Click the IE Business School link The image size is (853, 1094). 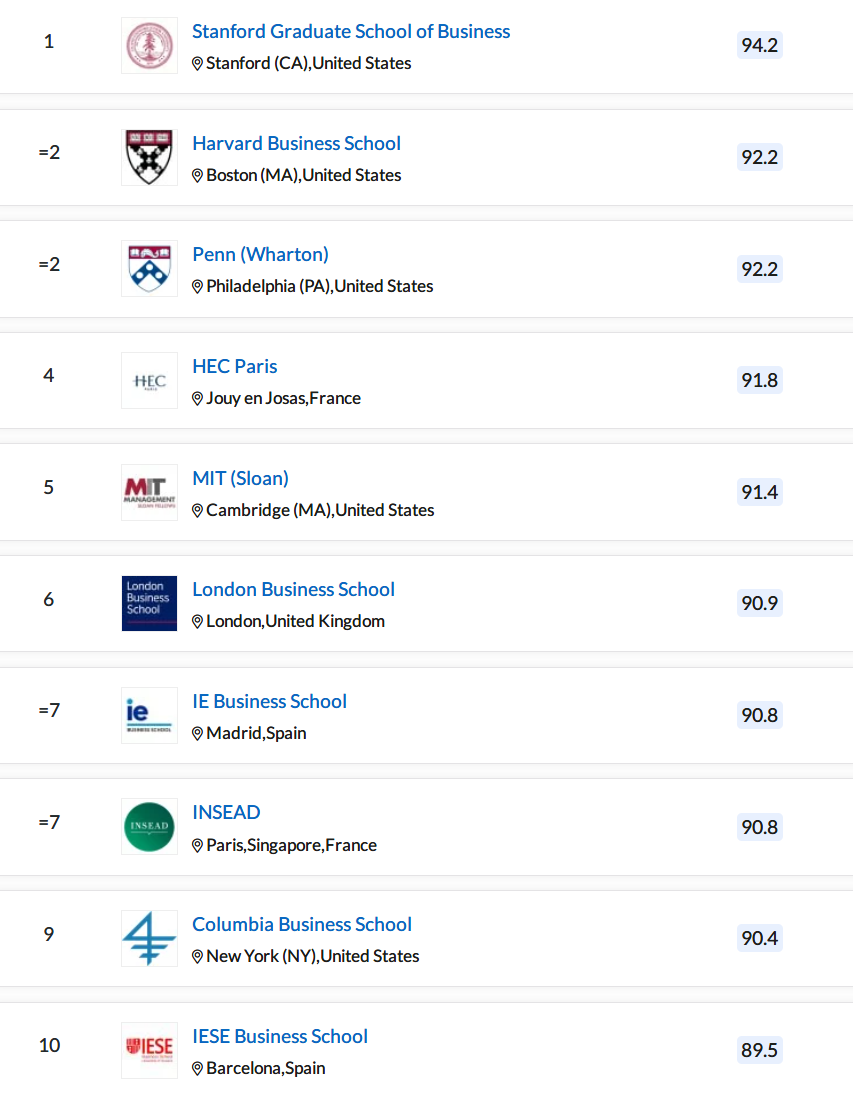tap(269, 701)
